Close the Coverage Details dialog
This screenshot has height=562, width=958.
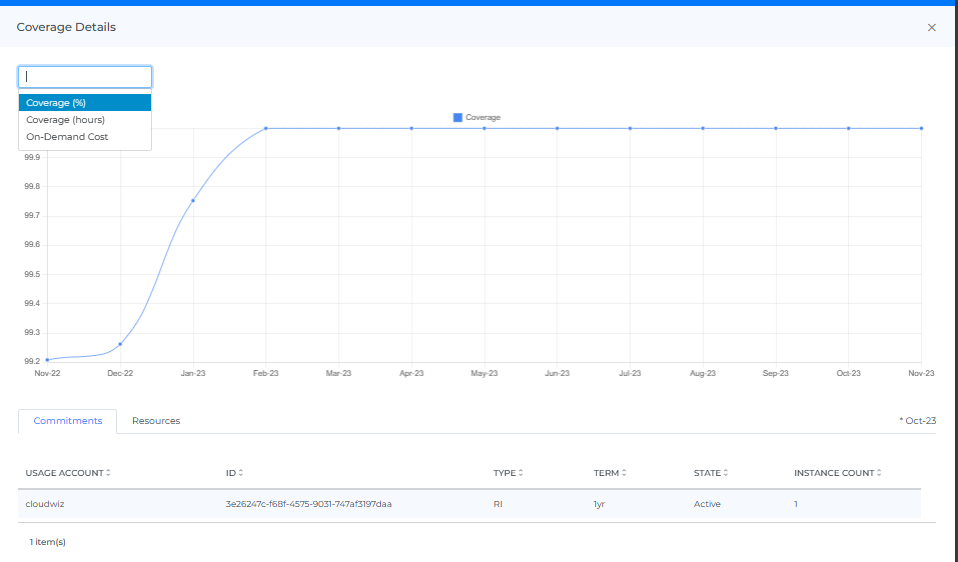tap(932, 28)
